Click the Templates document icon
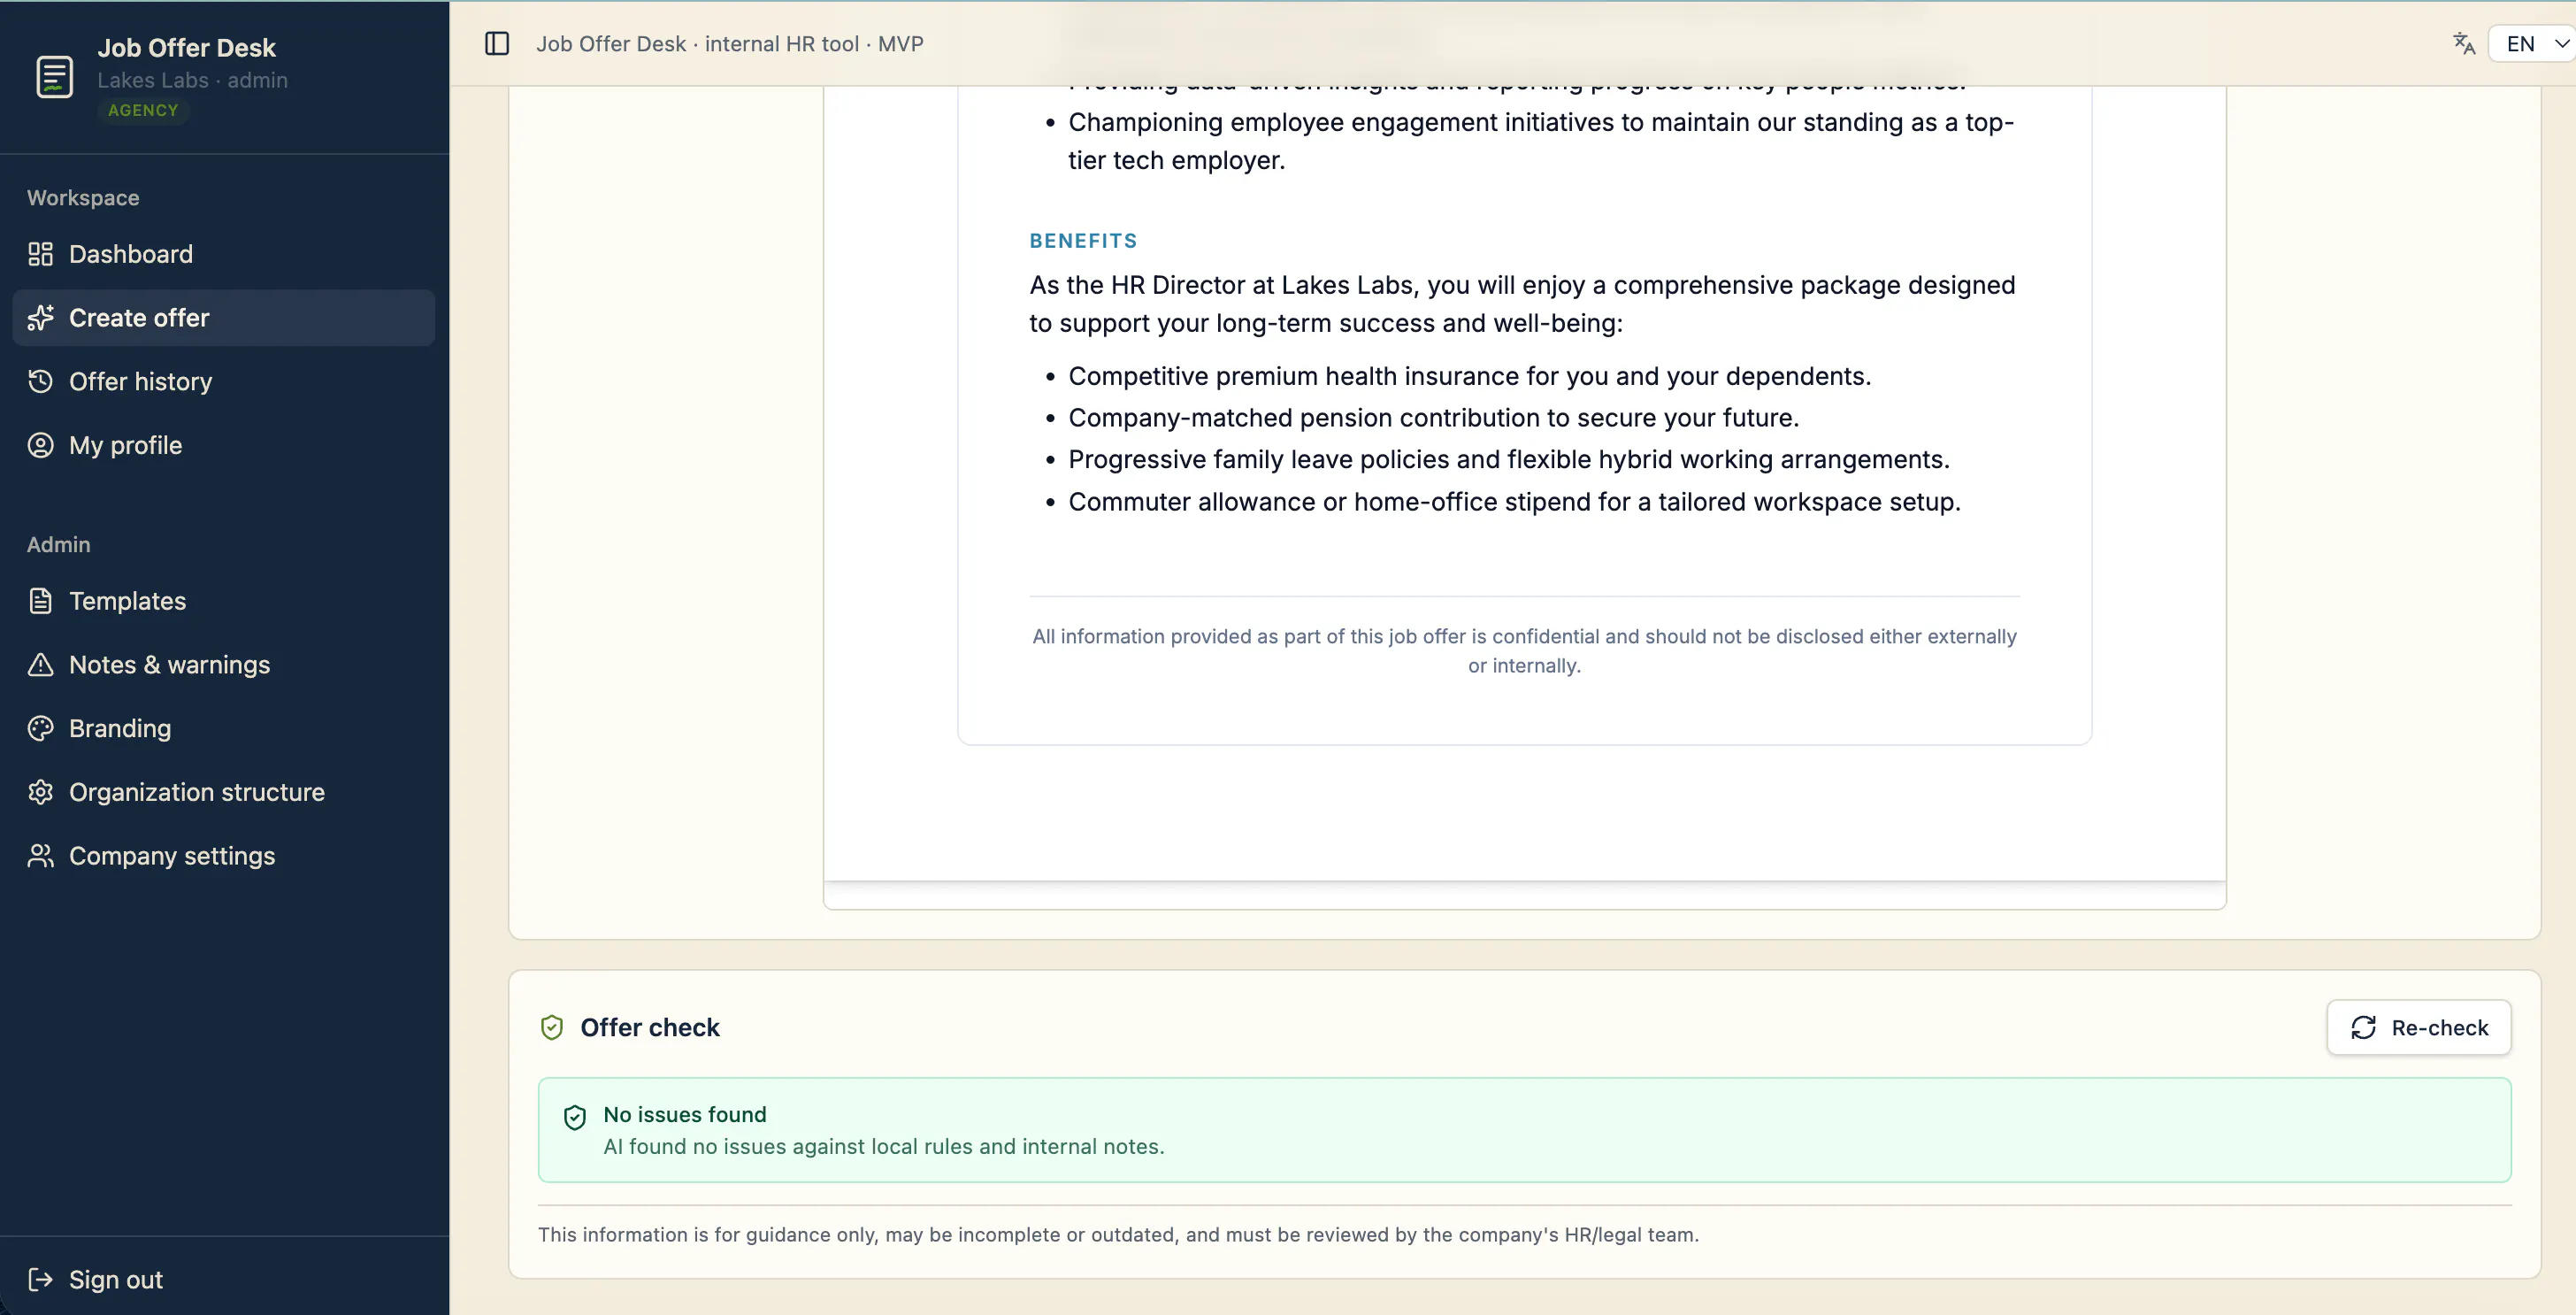Image resolution: width=2576 pixels, height=1315 pixels. tap(40, 601)
